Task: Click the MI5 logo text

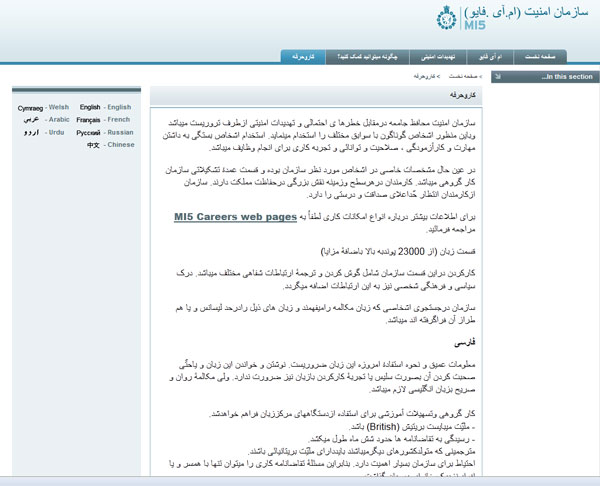Action: tap(475, 25)
